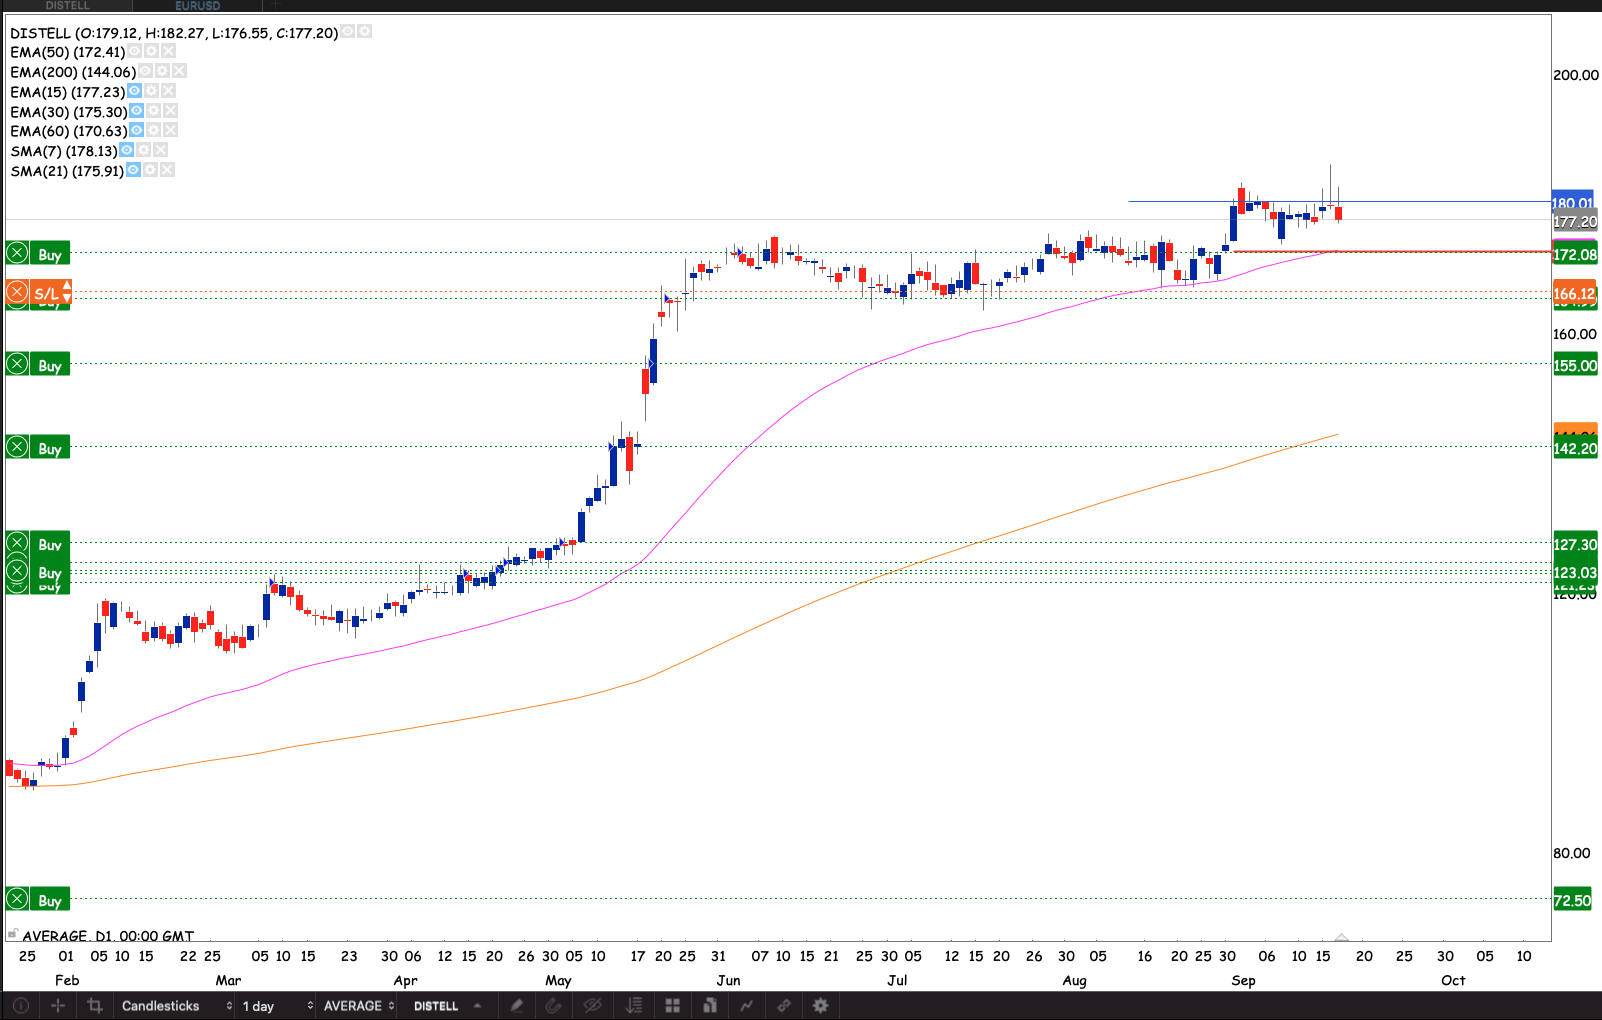Viewport: 1602px width, 1020px height.
Task: Open the pencil drawing tool
Action: click(x=517, y=1006)
